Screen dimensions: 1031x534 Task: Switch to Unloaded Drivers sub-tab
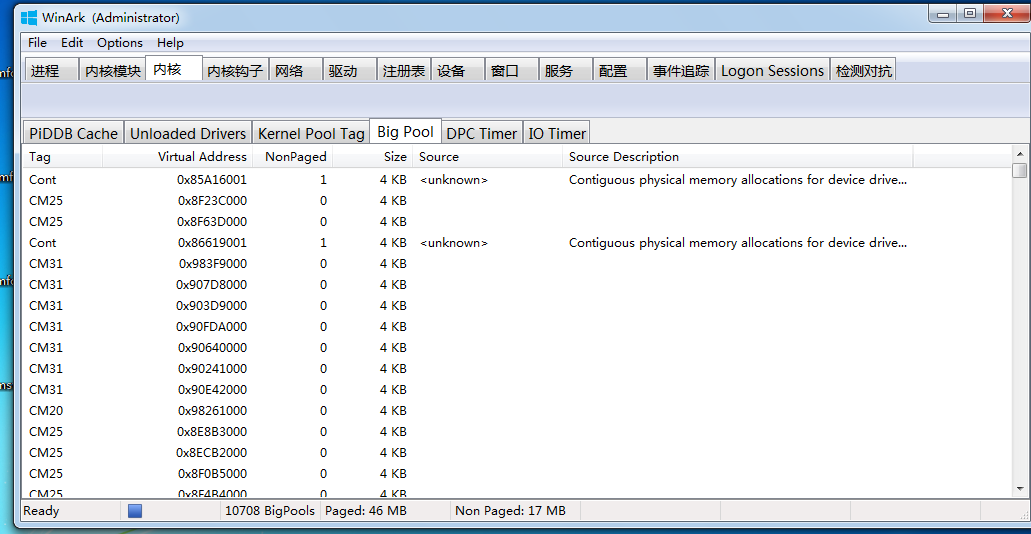point(187,134)
